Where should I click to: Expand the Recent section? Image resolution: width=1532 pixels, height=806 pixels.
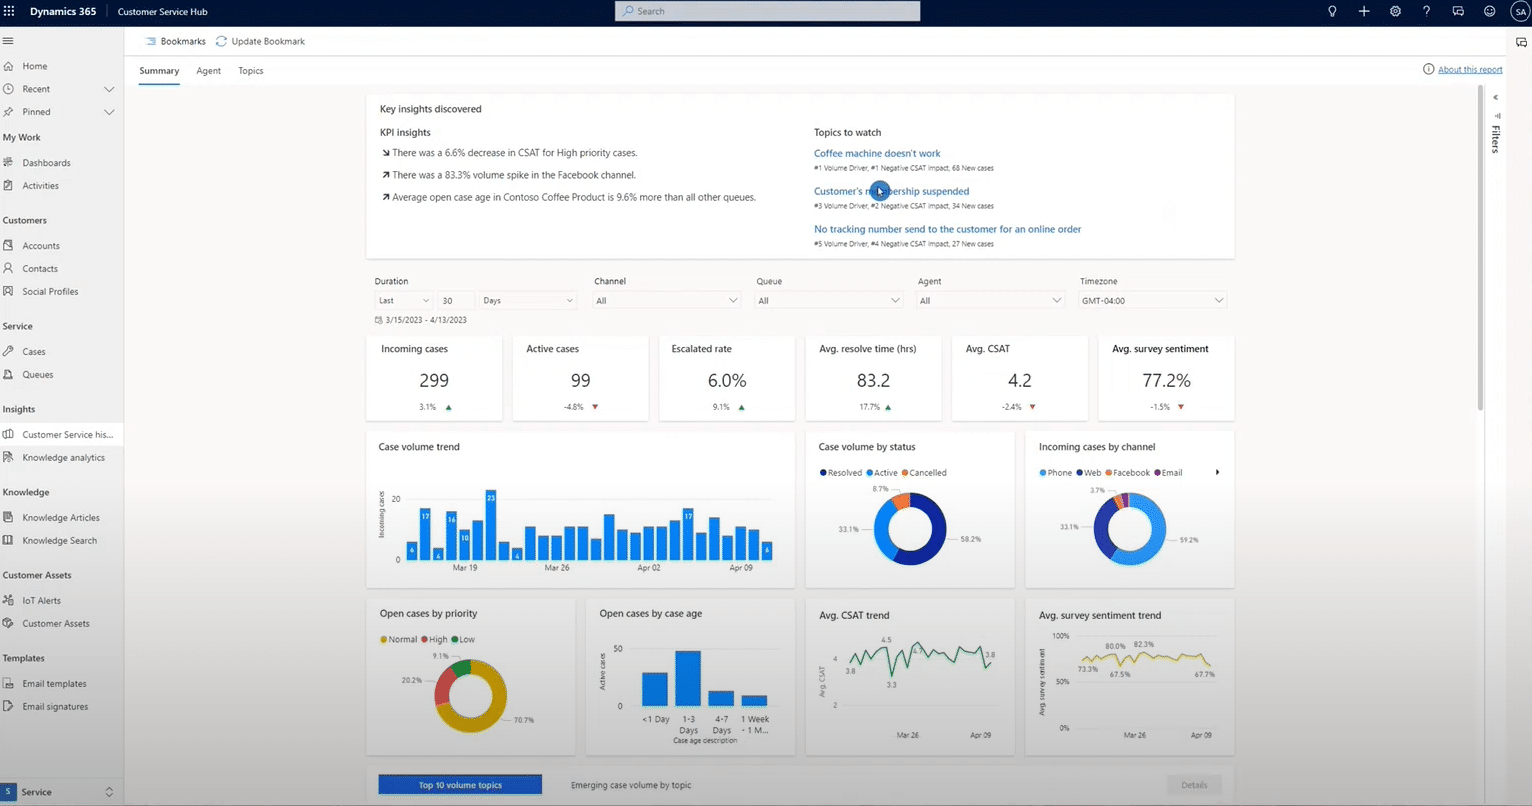pyautogui.click(x=110, y=89)
